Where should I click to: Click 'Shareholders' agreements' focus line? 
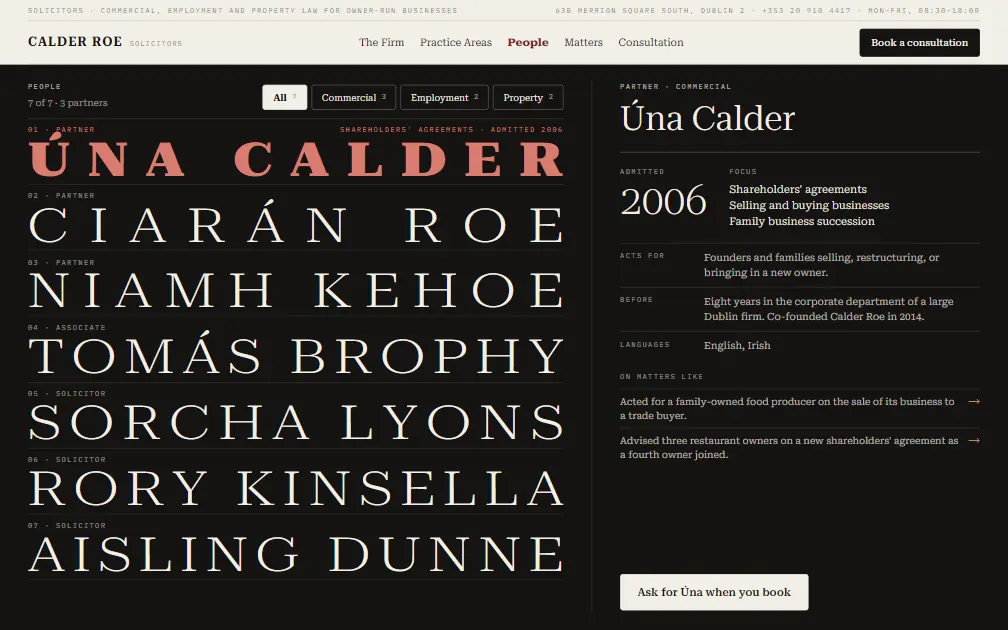click(x=798, y=189)
